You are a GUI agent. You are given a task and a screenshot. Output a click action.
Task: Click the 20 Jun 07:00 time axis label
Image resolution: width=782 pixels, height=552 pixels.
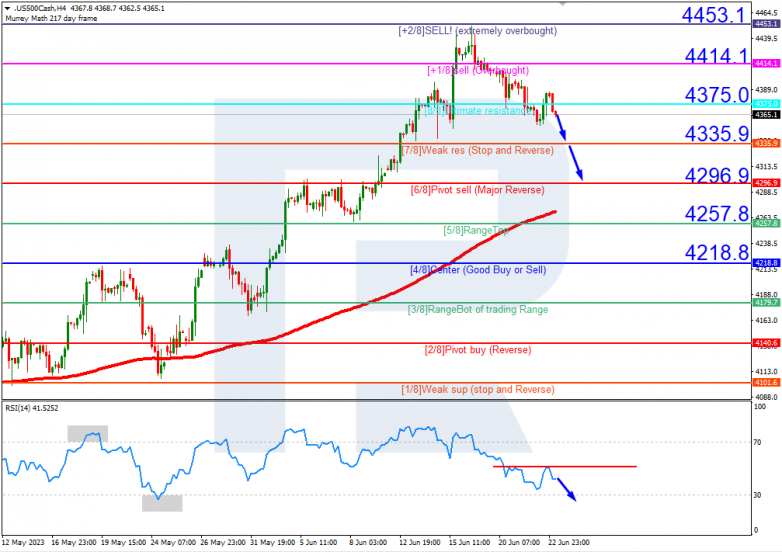pyautogui.click(x=519, y=542)
